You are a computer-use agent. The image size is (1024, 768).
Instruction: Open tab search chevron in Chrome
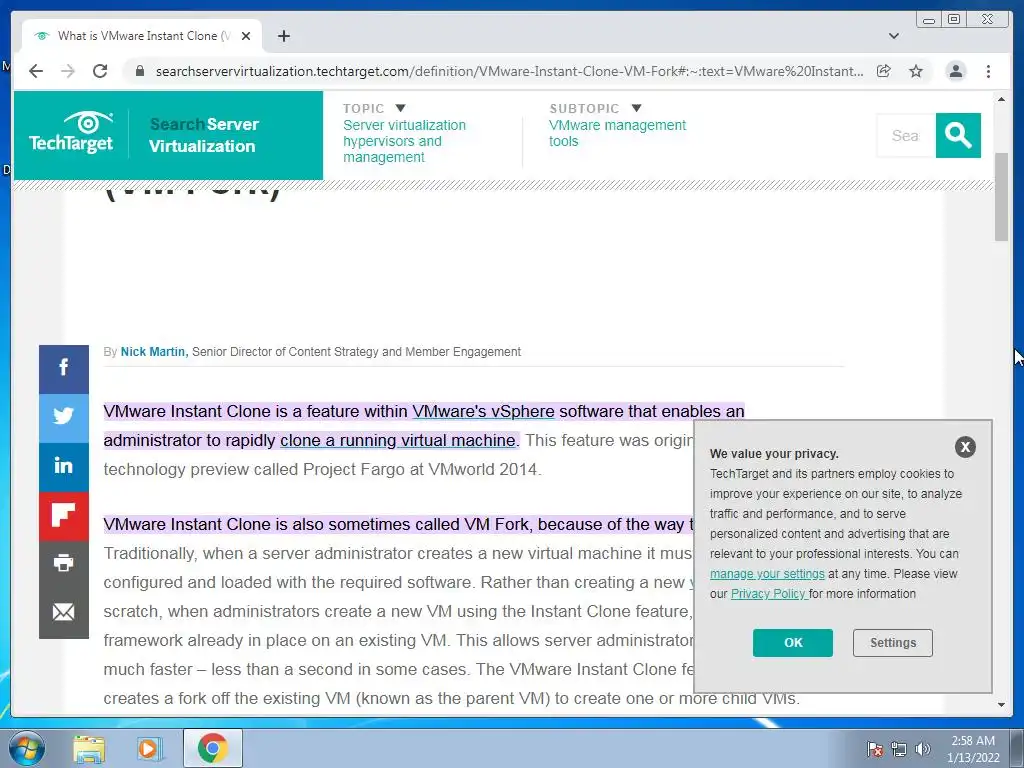[x=893, y=36]
